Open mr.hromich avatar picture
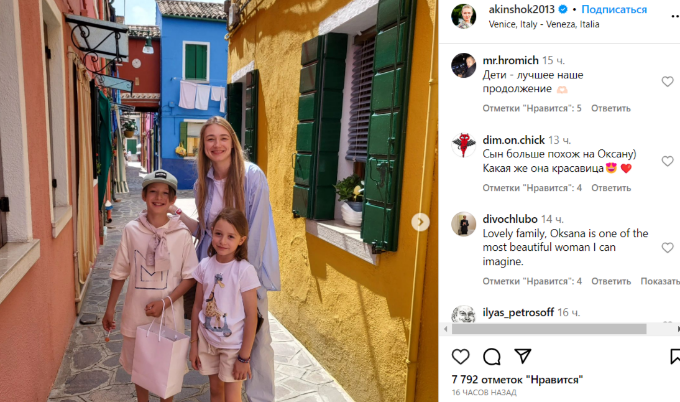The height and width of the screenshot is (402, 680). [464, 65]
